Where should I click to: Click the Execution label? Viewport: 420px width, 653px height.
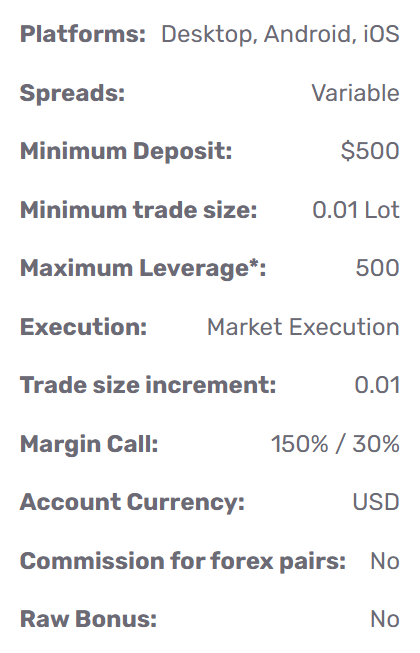(x=83, y=327)
